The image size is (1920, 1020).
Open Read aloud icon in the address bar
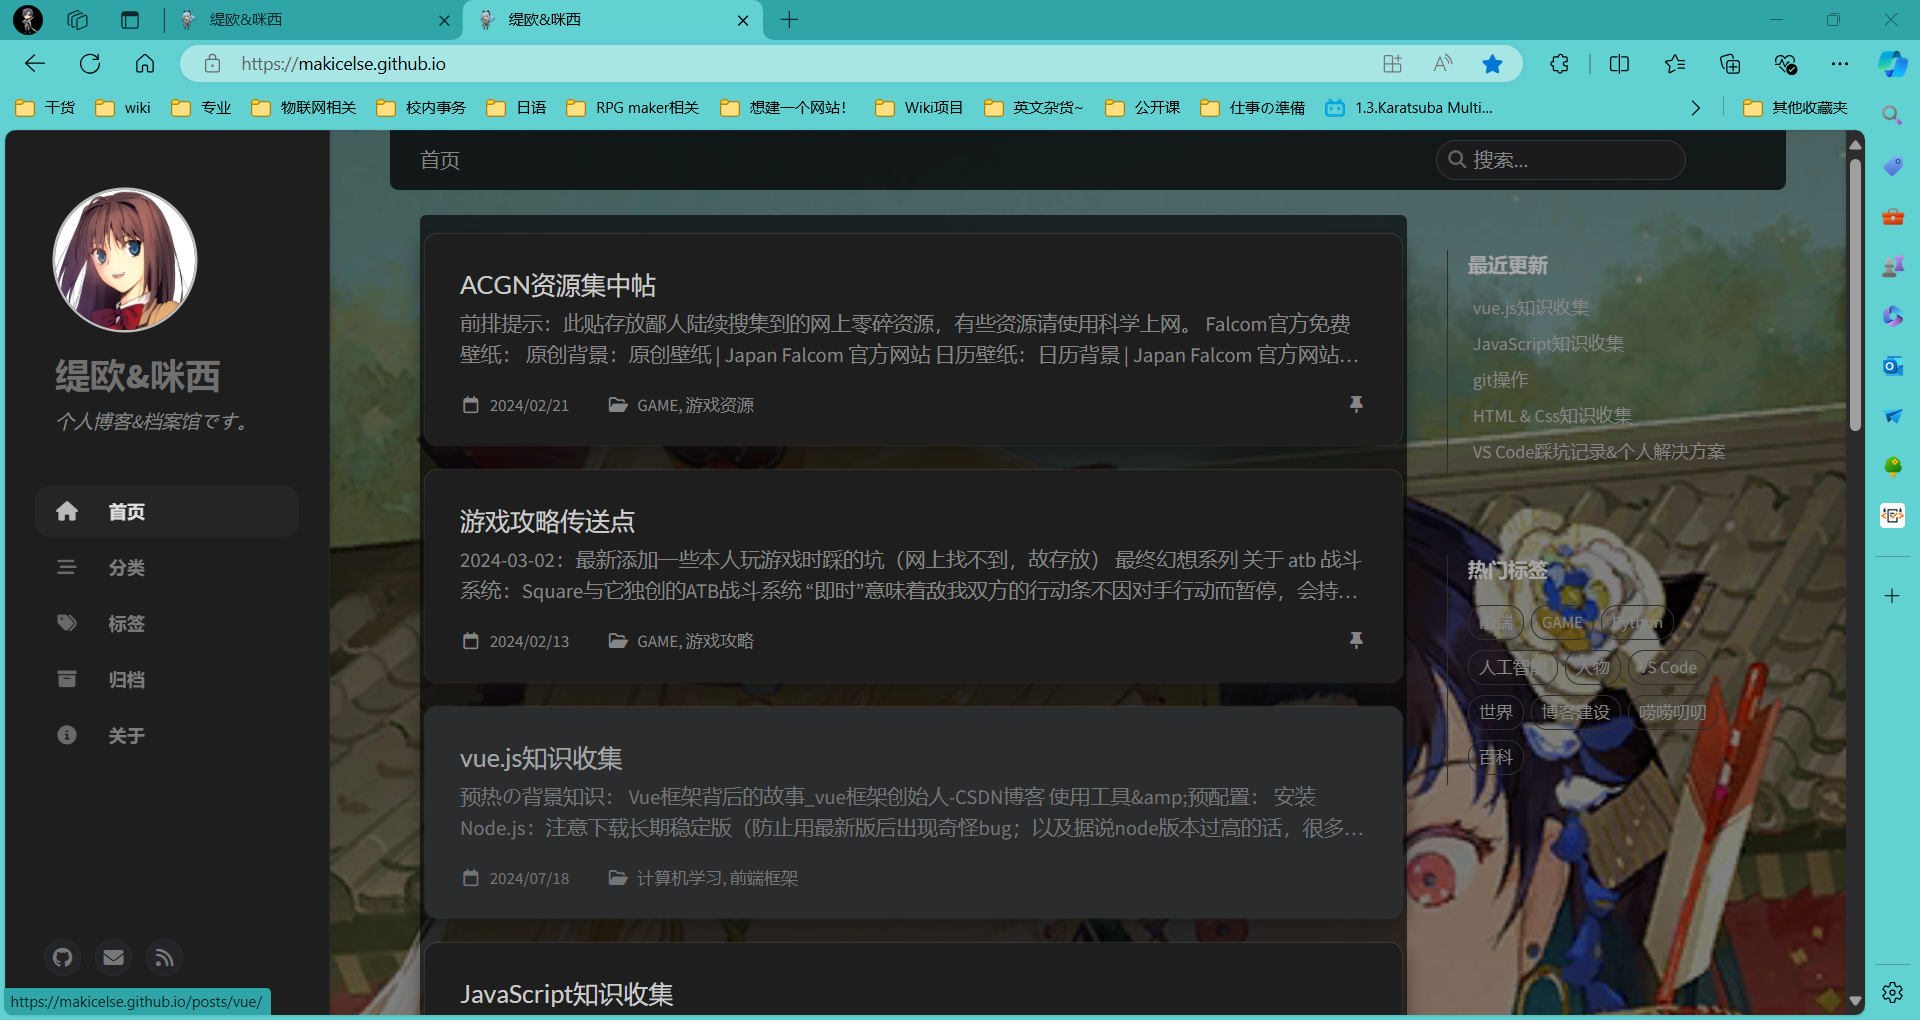tap(1442, 64)
